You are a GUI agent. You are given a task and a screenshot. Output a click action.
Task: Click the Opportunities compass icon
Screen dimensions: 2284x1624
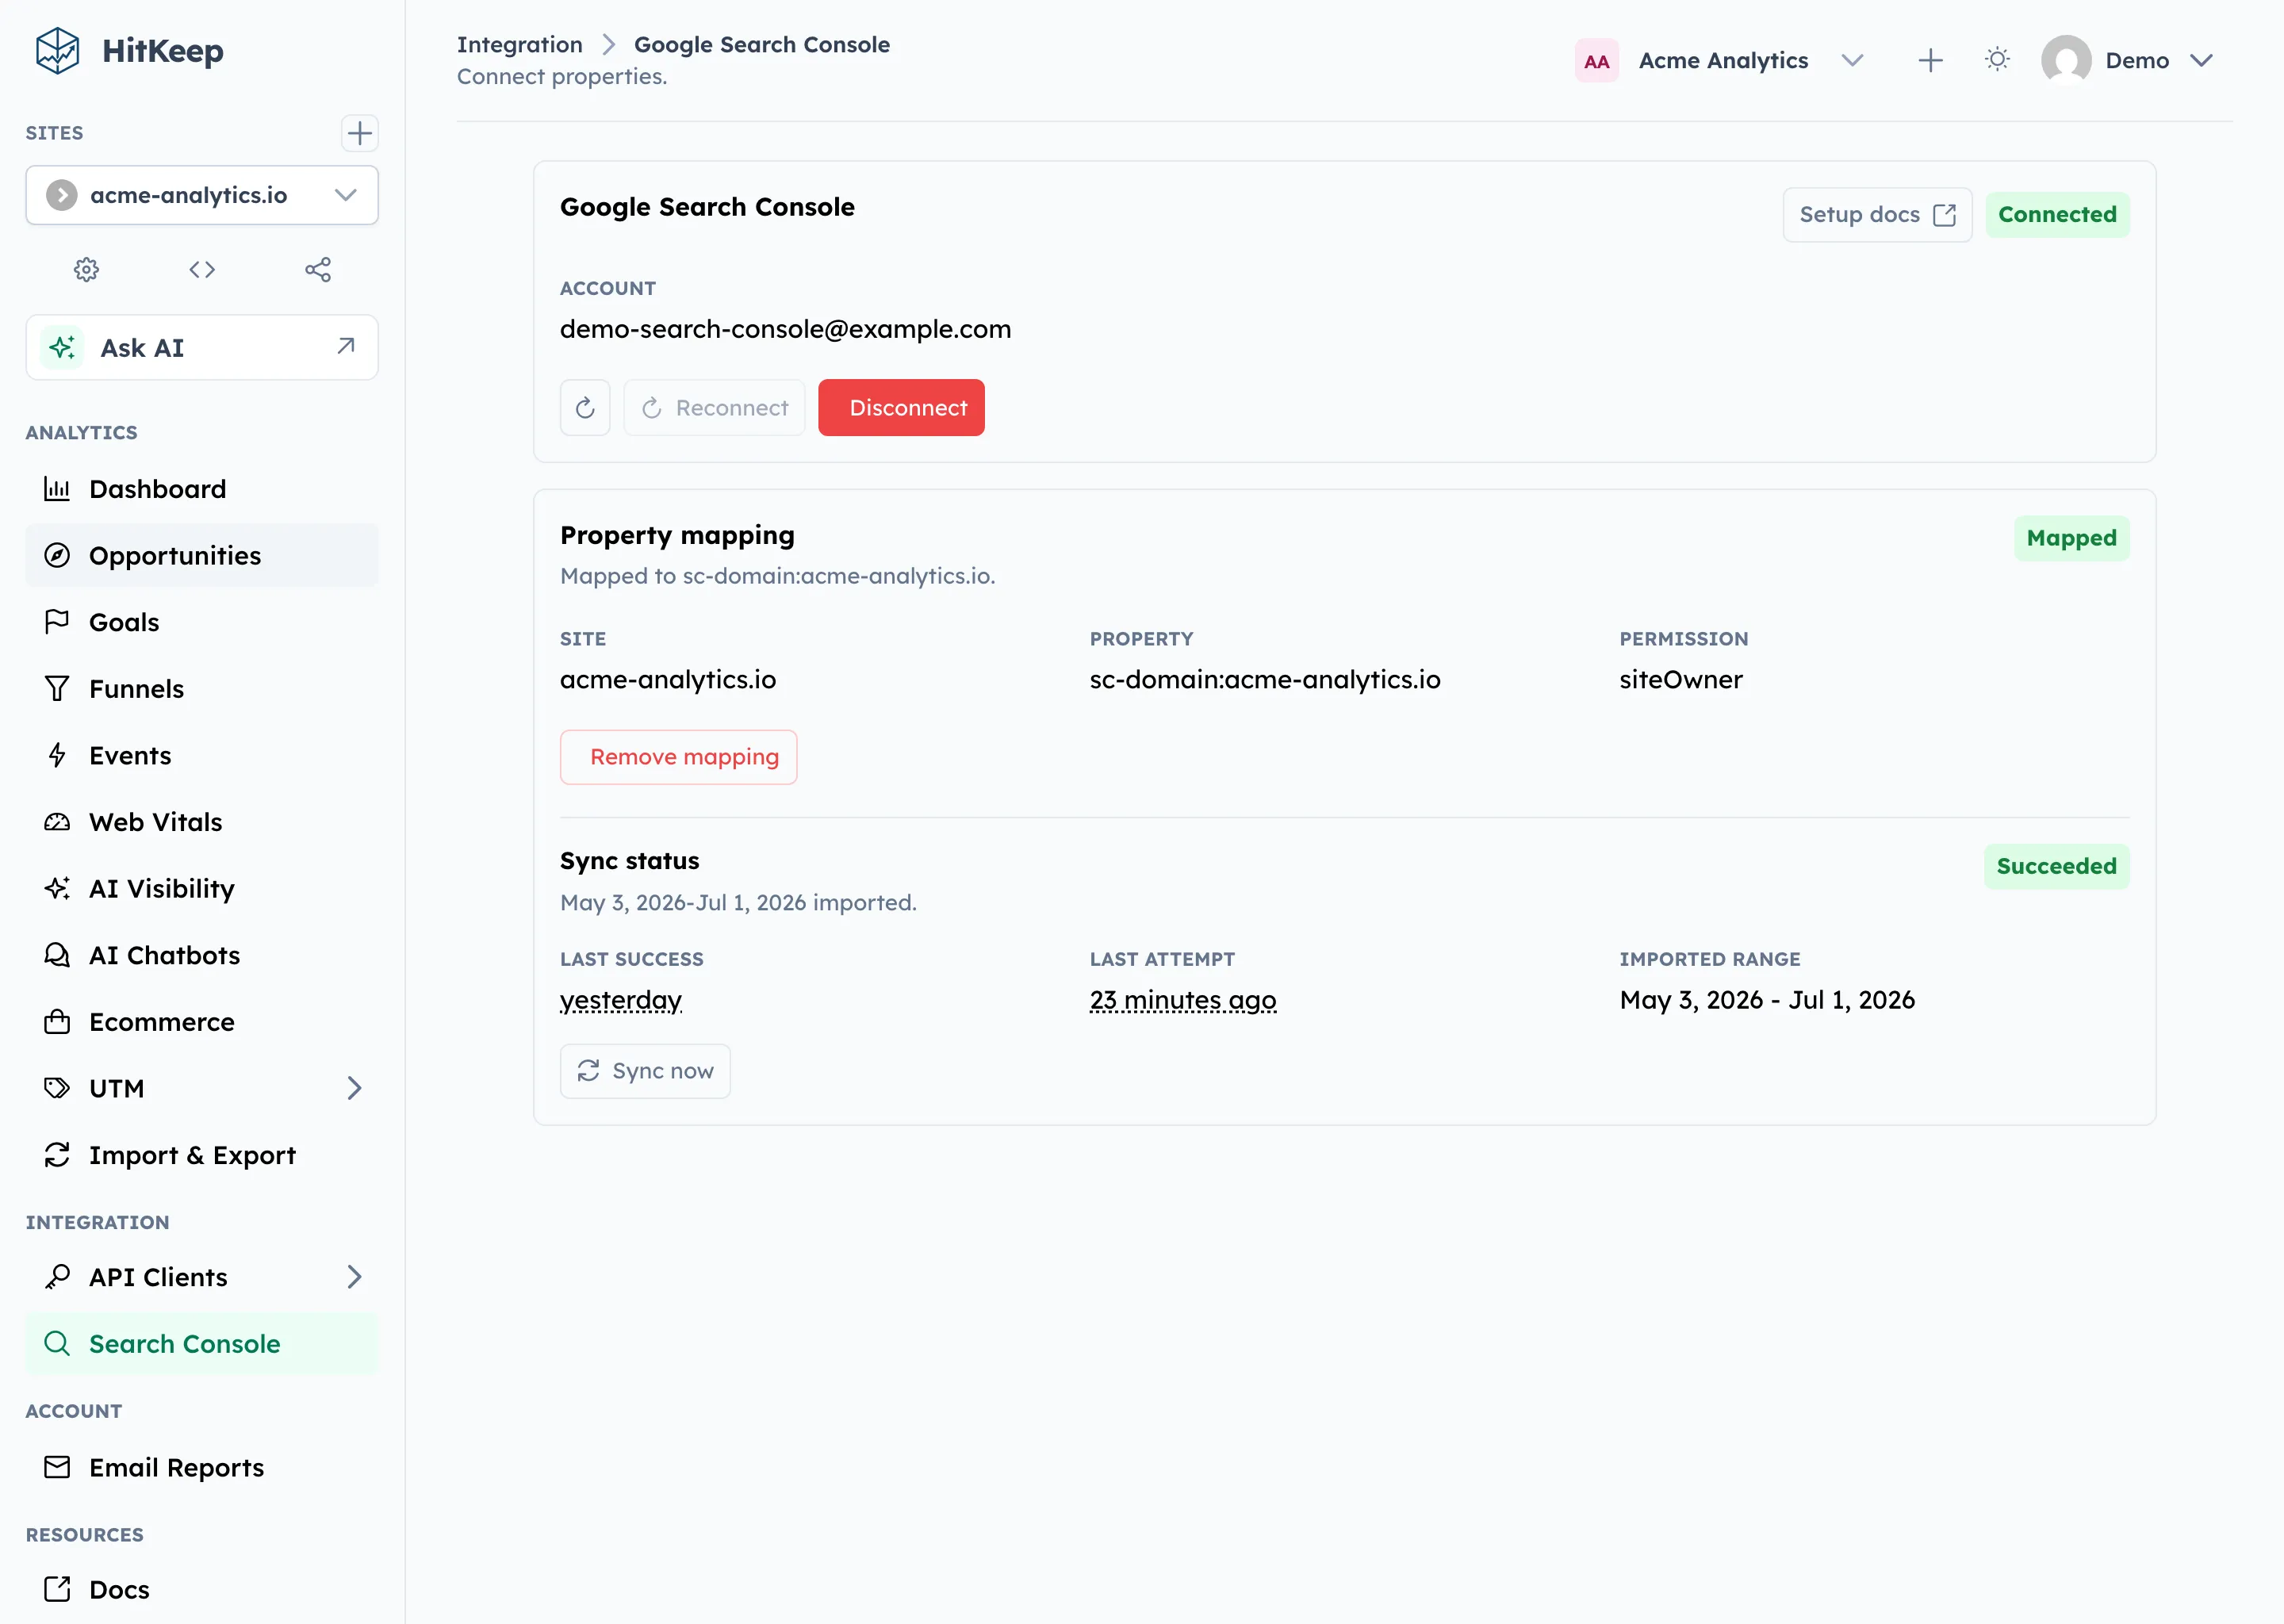[x=57, y=555]
